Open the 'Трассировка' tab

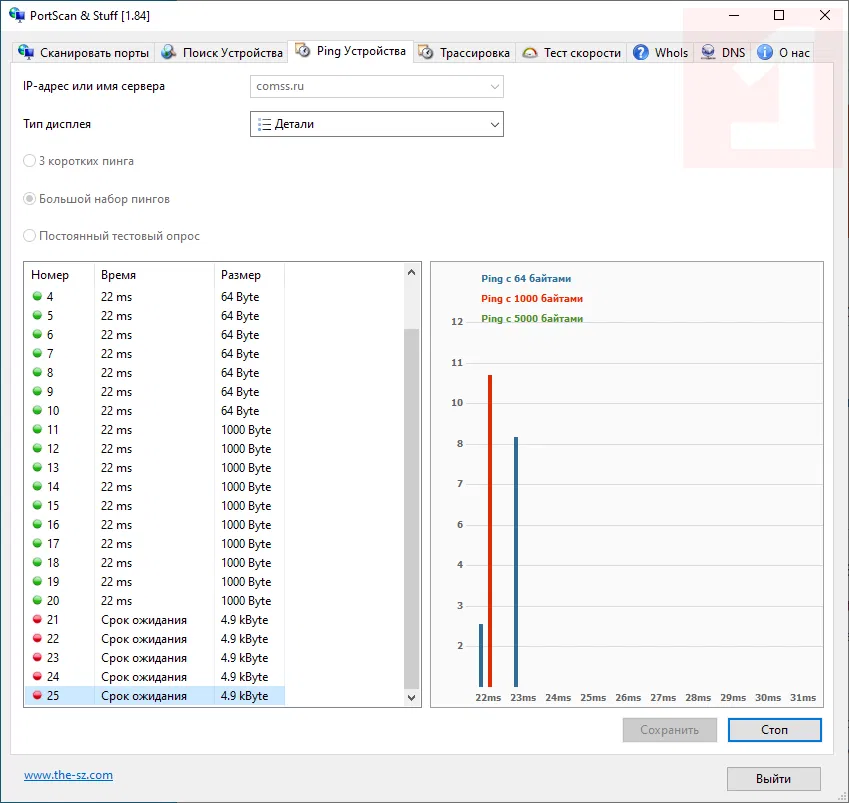[x=464, y=53]
